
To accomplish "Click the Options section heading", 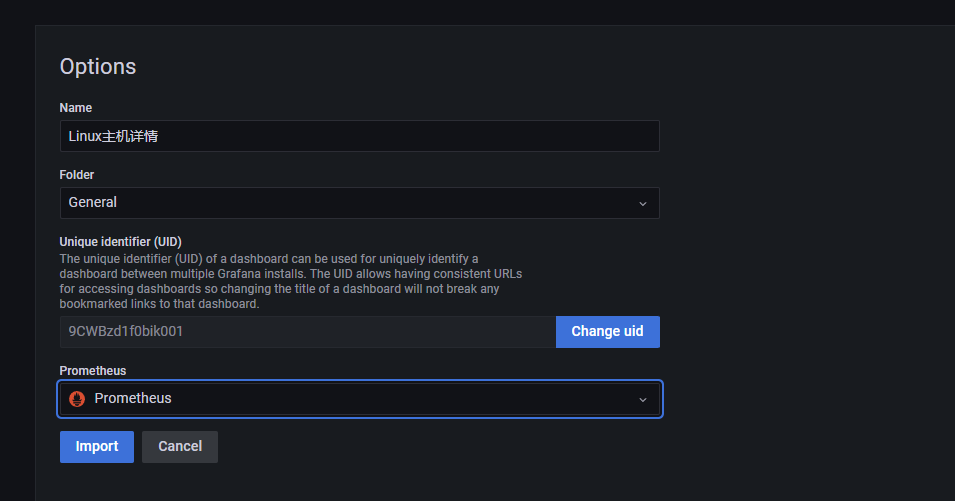I will click(x=97, y=66).
